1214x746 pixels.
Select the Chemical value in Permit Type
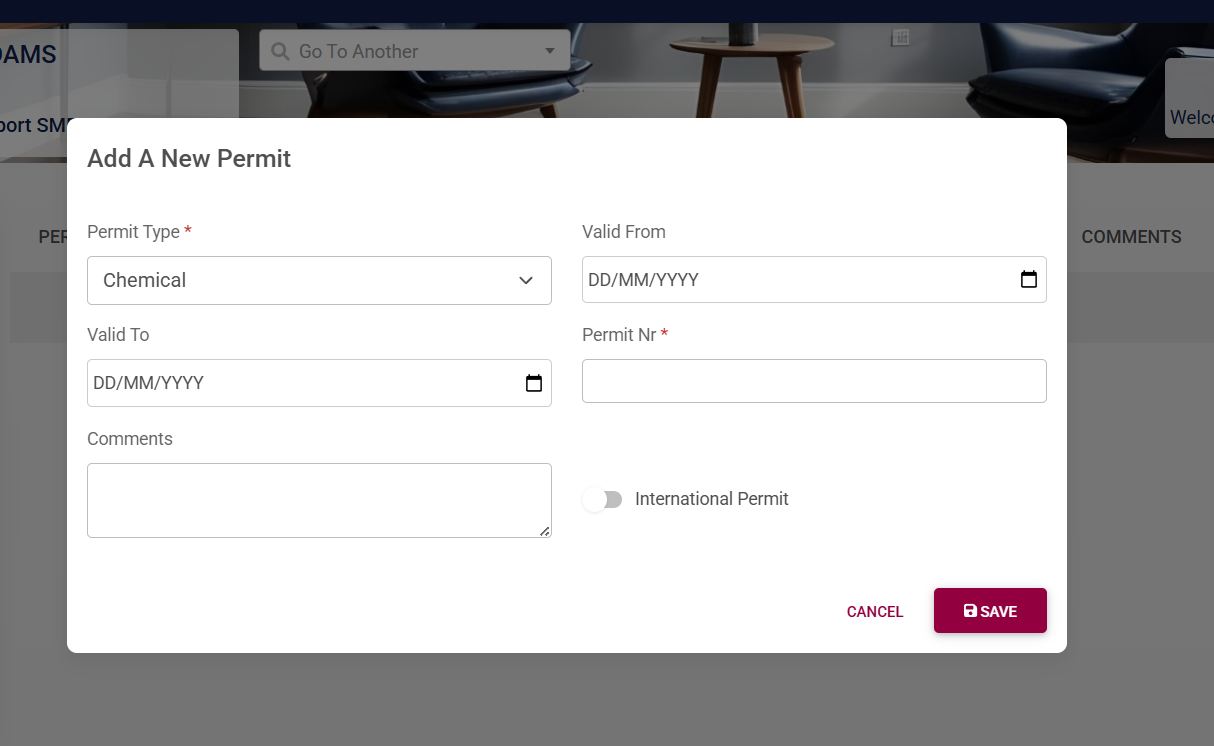click(145, 281)
